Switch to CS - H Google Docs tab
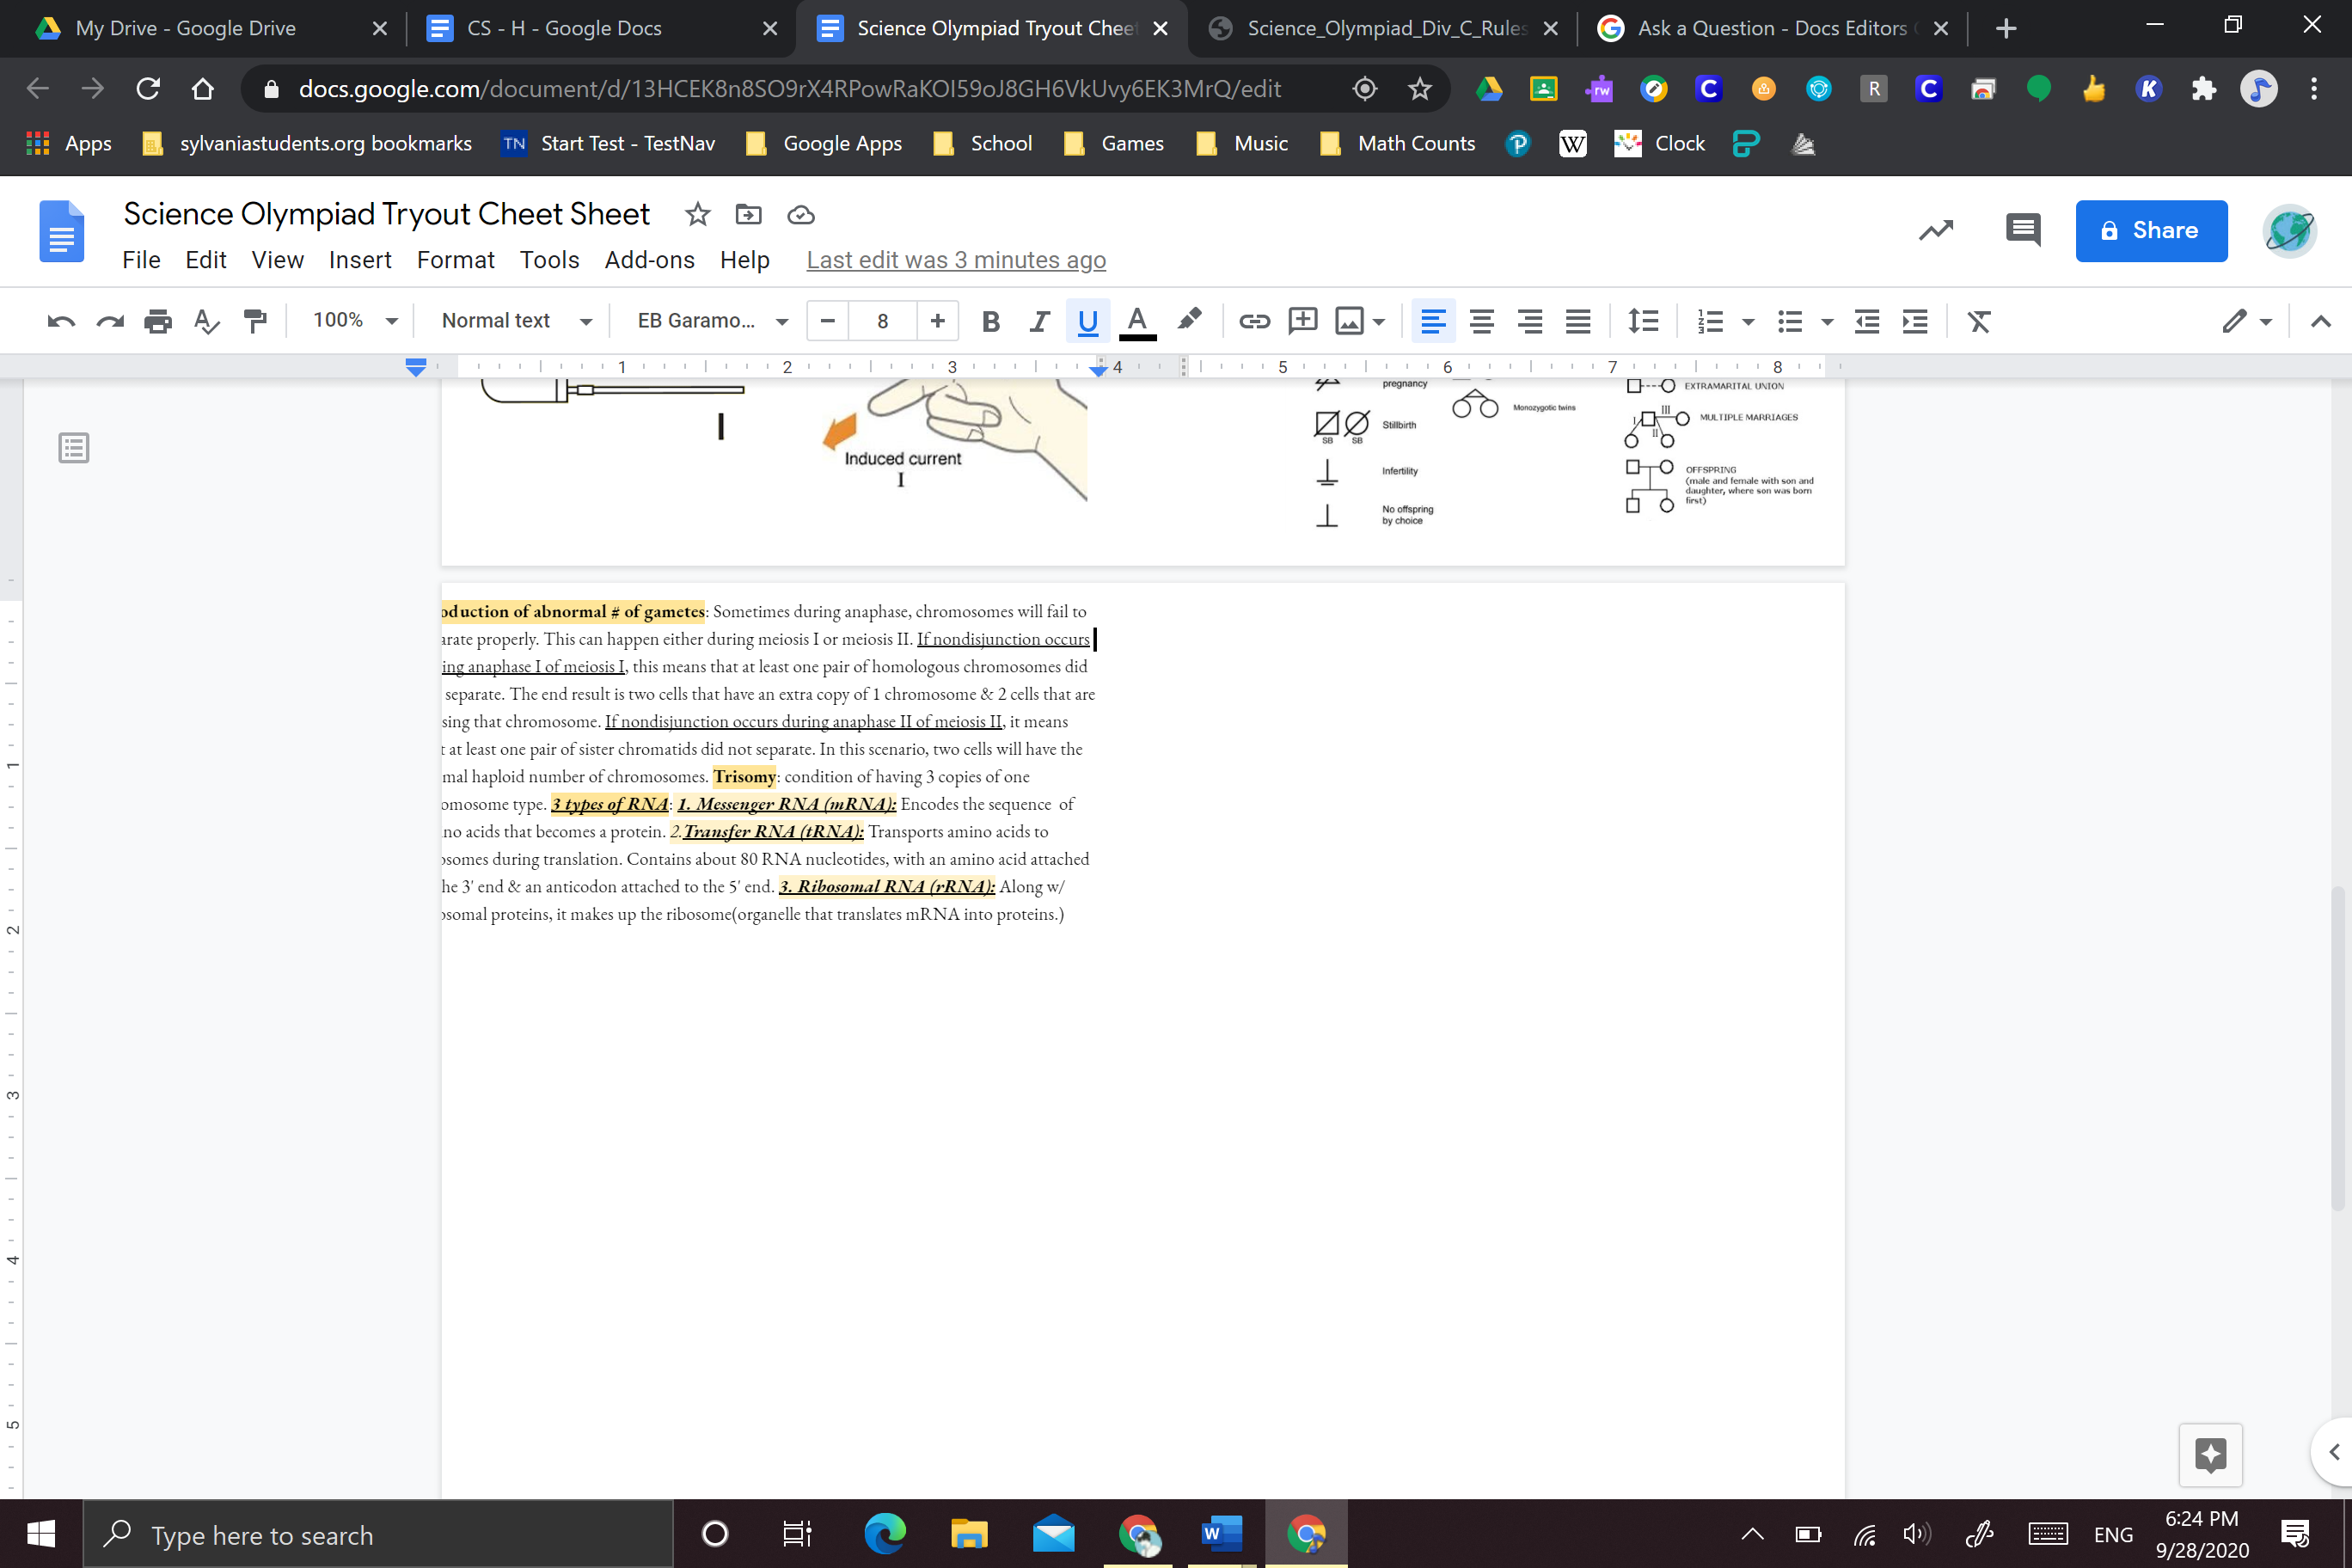This screenshot has height=1568, width=2352. tap(563, 28)
